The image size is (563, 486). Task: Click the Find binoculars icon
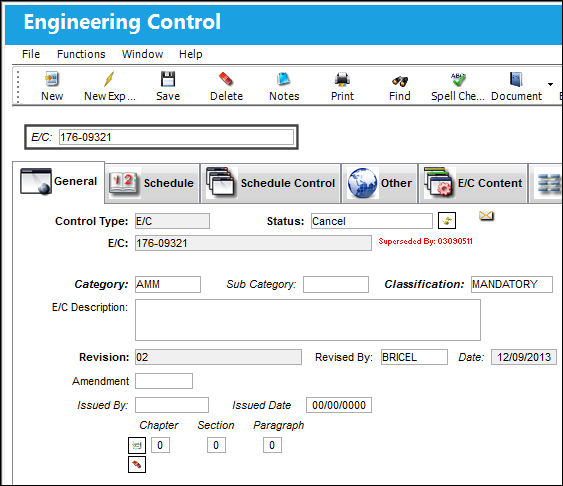pyautogui.click(x=400, y=81)
